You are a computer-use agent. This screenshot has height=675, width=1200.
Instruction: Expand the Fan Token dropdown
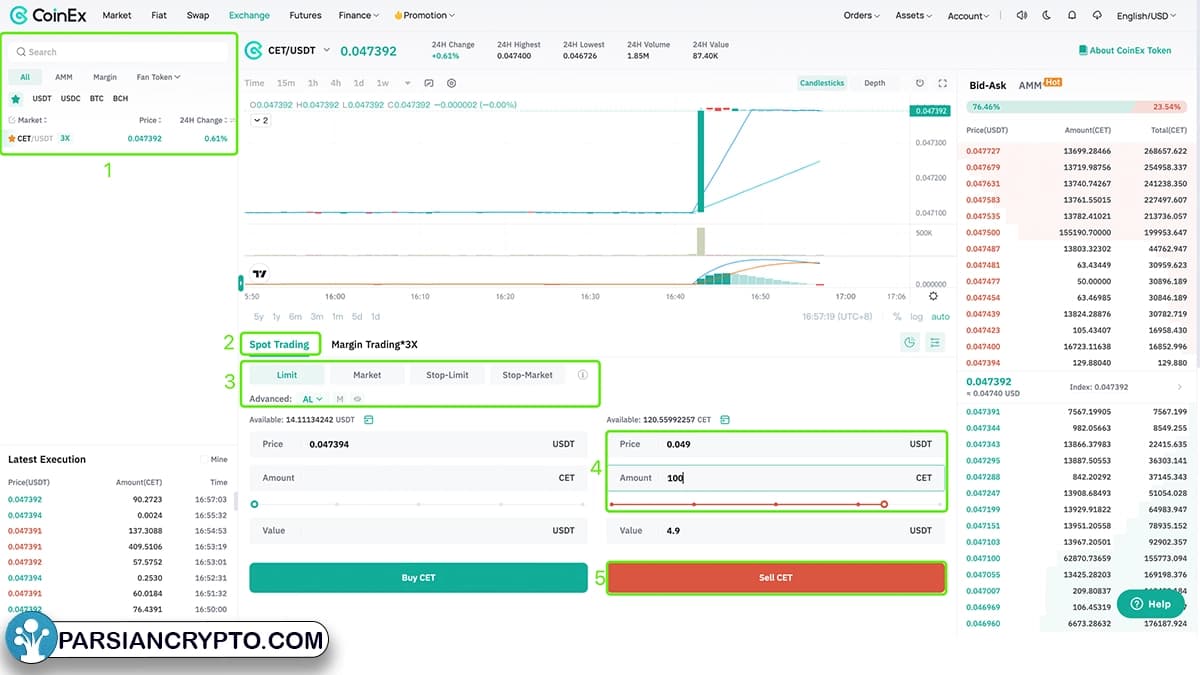158,77
